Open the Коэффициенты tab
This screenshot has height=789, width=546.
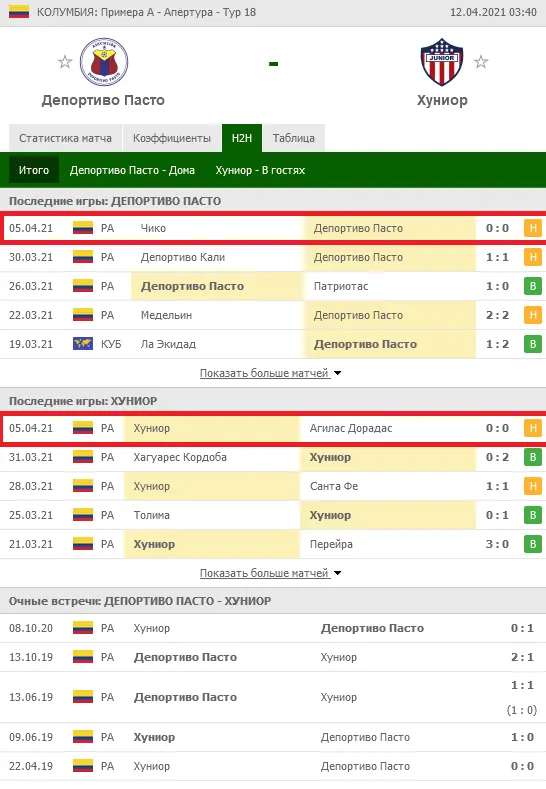[172, 138]
